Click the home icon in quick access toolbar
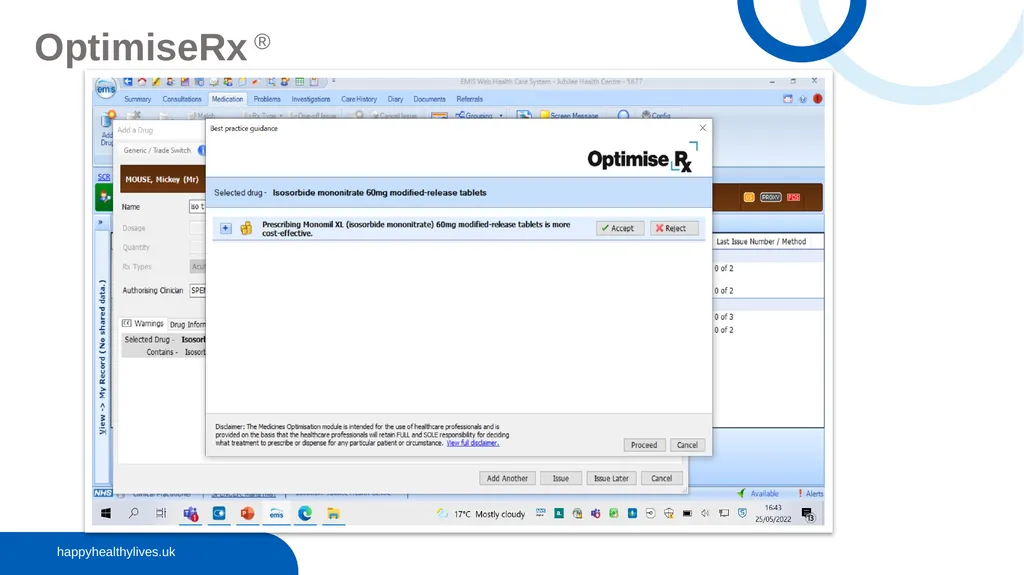The image size is (1024, 575). coord(142,82)
